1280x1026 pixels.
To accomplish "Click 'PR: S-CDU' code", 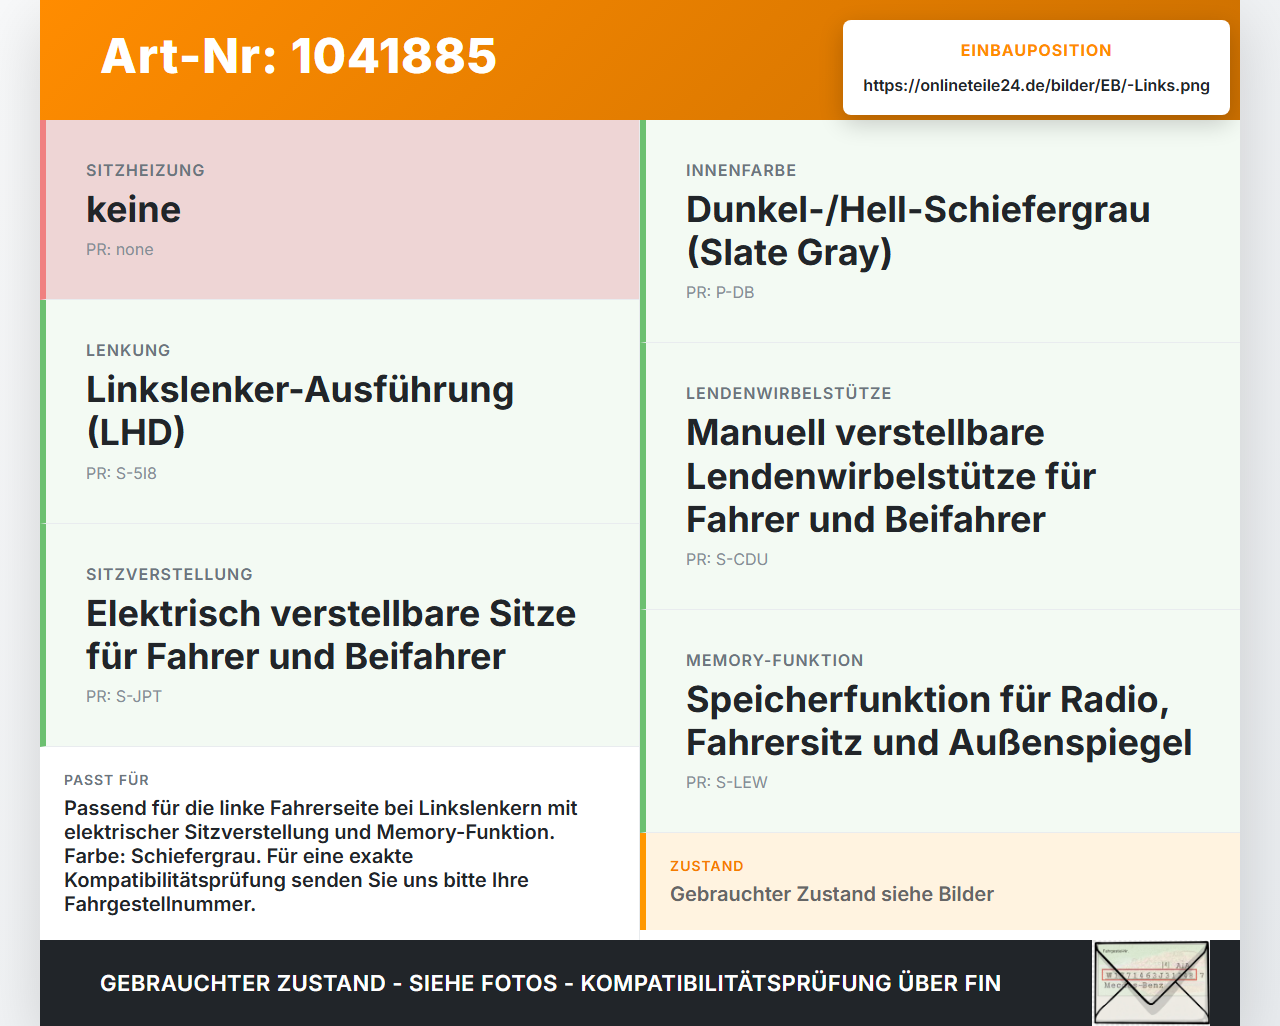I will [727, 559].
